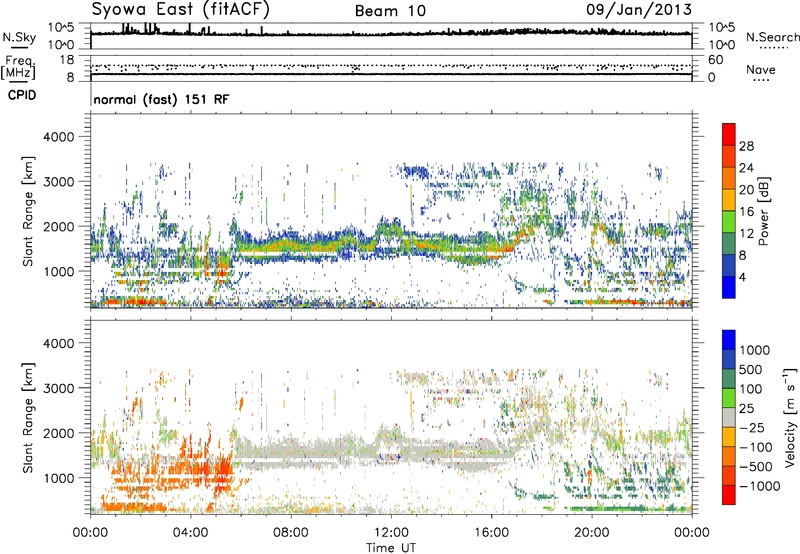
Task: Click the 'N.Search' legend label
Action: click(772, 37)
